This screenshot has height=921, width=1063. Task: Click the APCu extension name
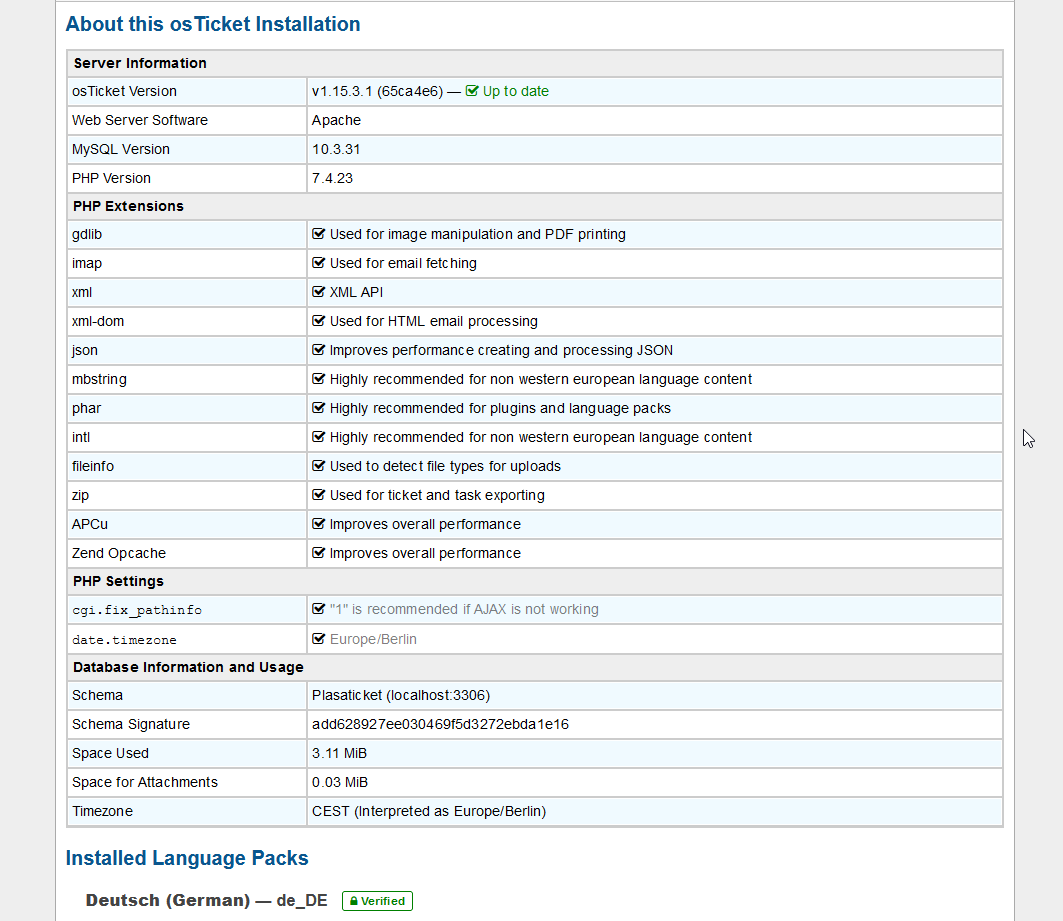pos(89,525)
